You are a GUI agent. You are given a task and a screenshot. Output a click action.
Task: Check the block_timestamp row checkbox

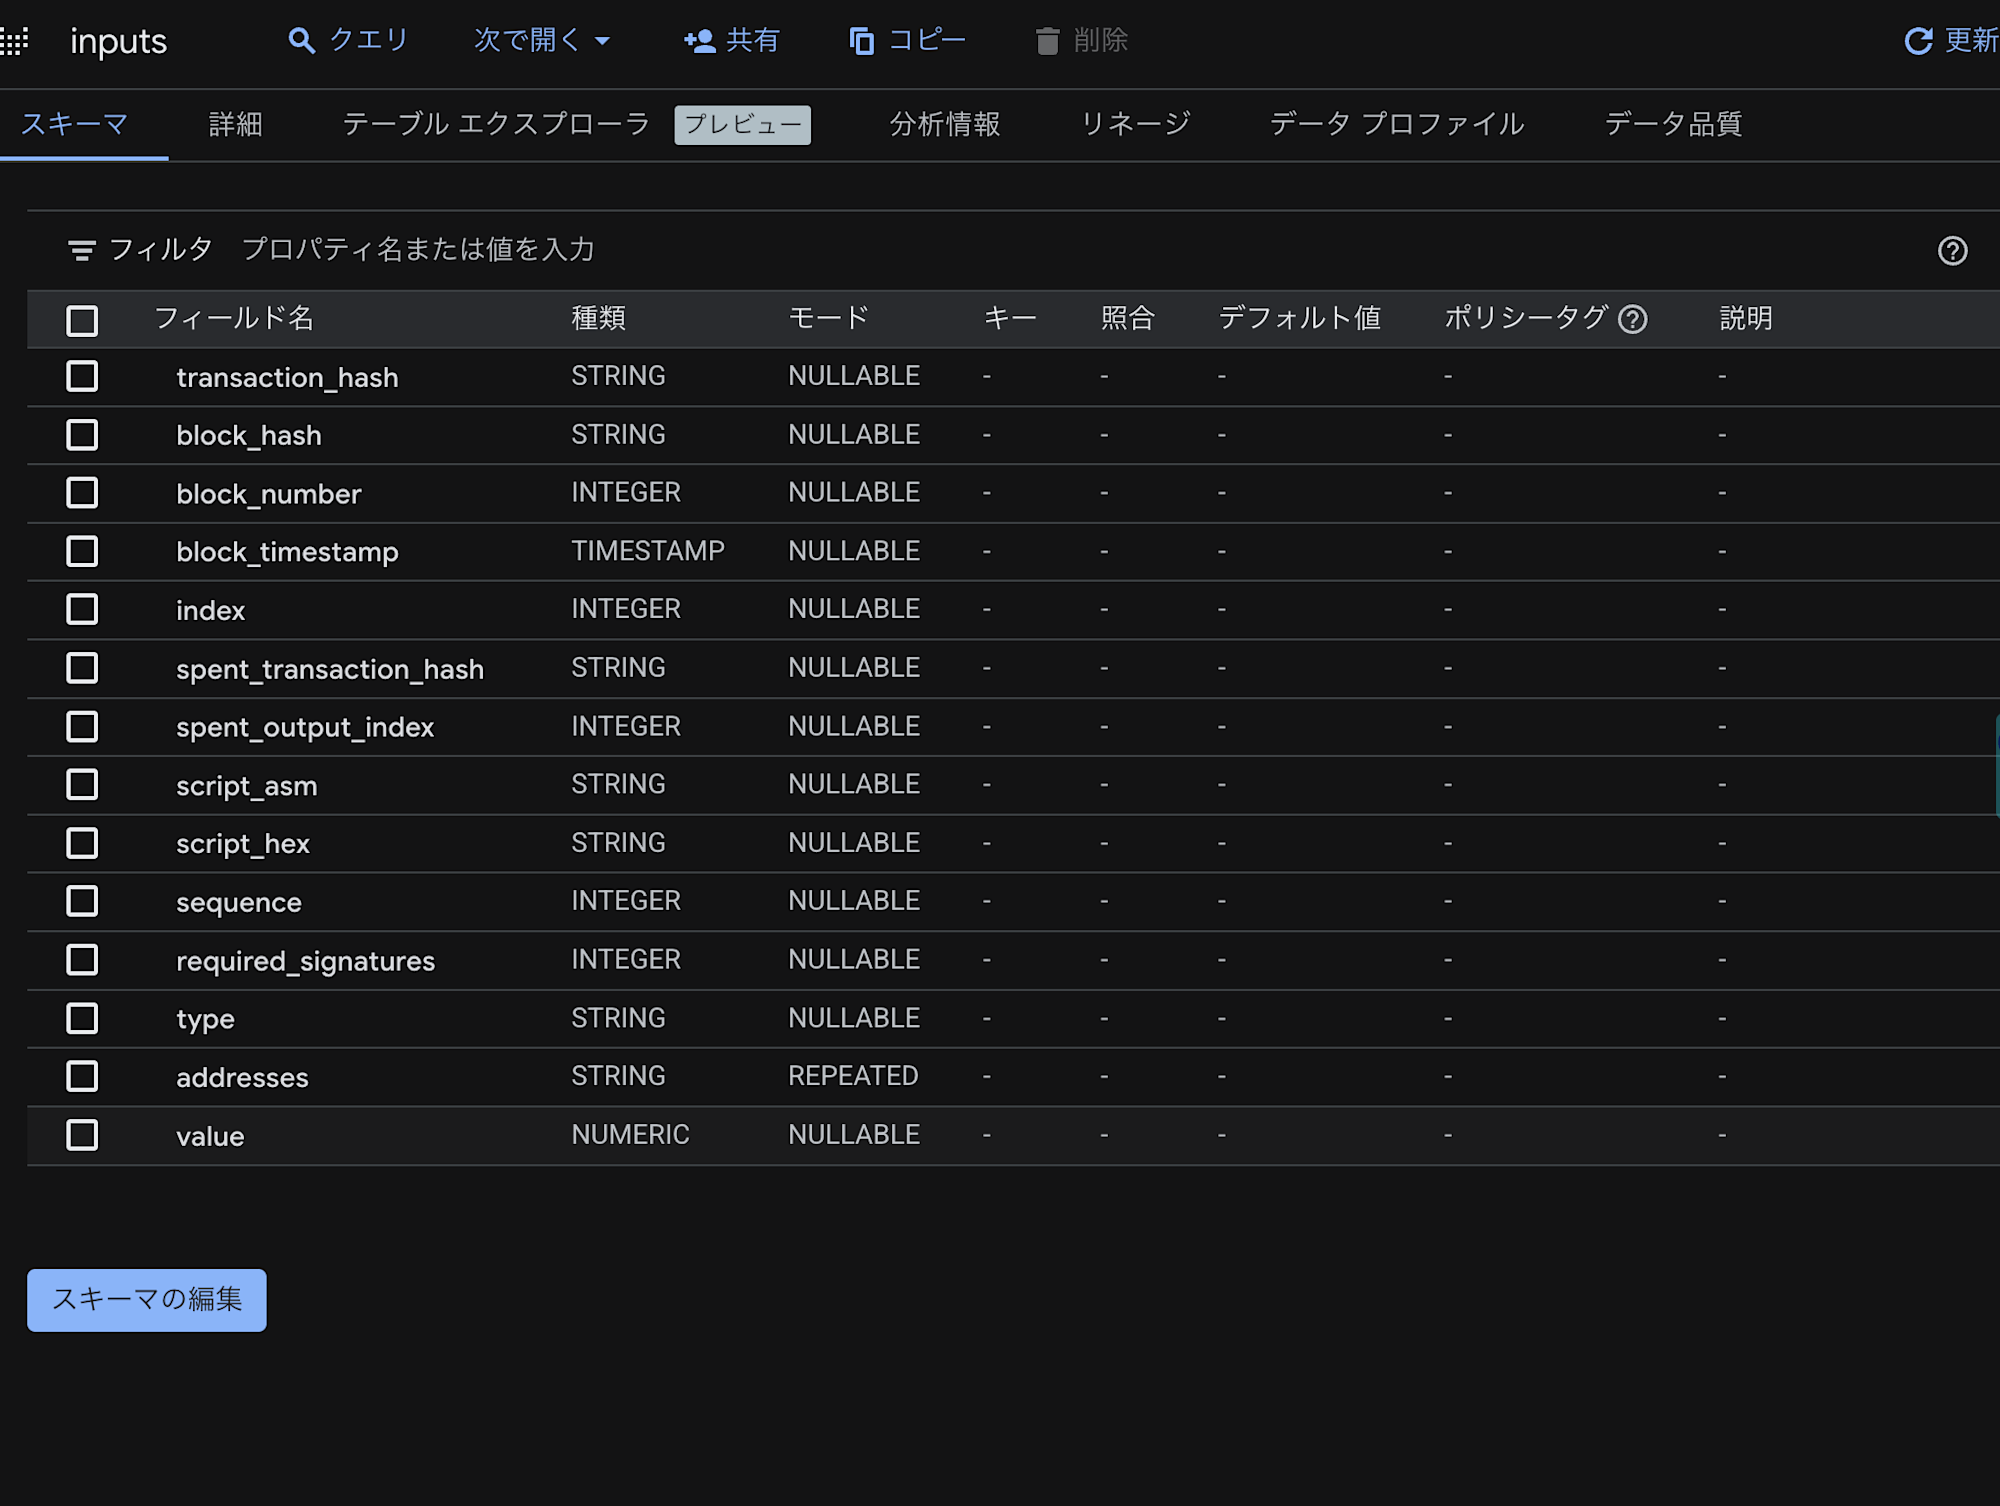click(x=82, y=551)
